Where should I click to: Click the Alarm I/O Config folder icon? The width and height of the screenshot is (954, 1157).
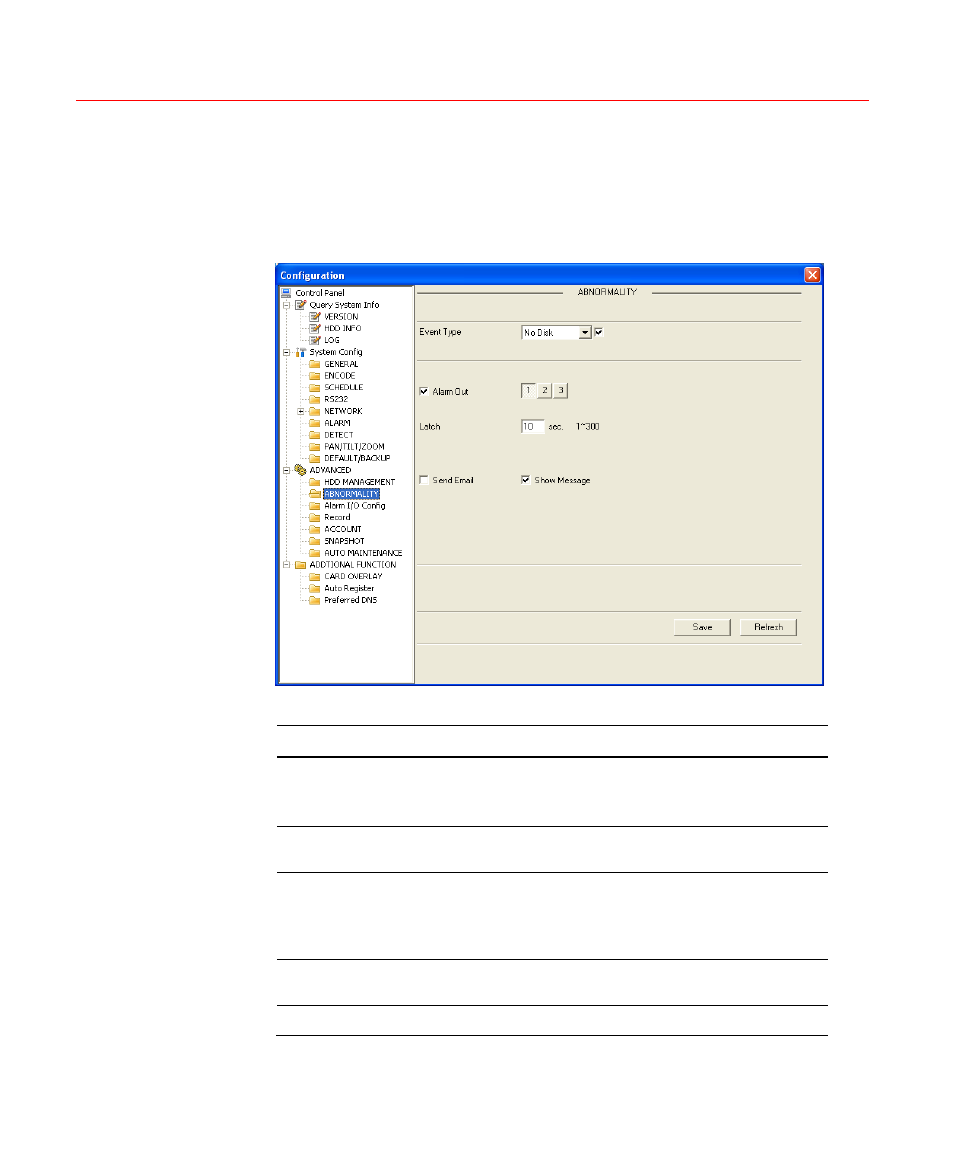[315, 505]
